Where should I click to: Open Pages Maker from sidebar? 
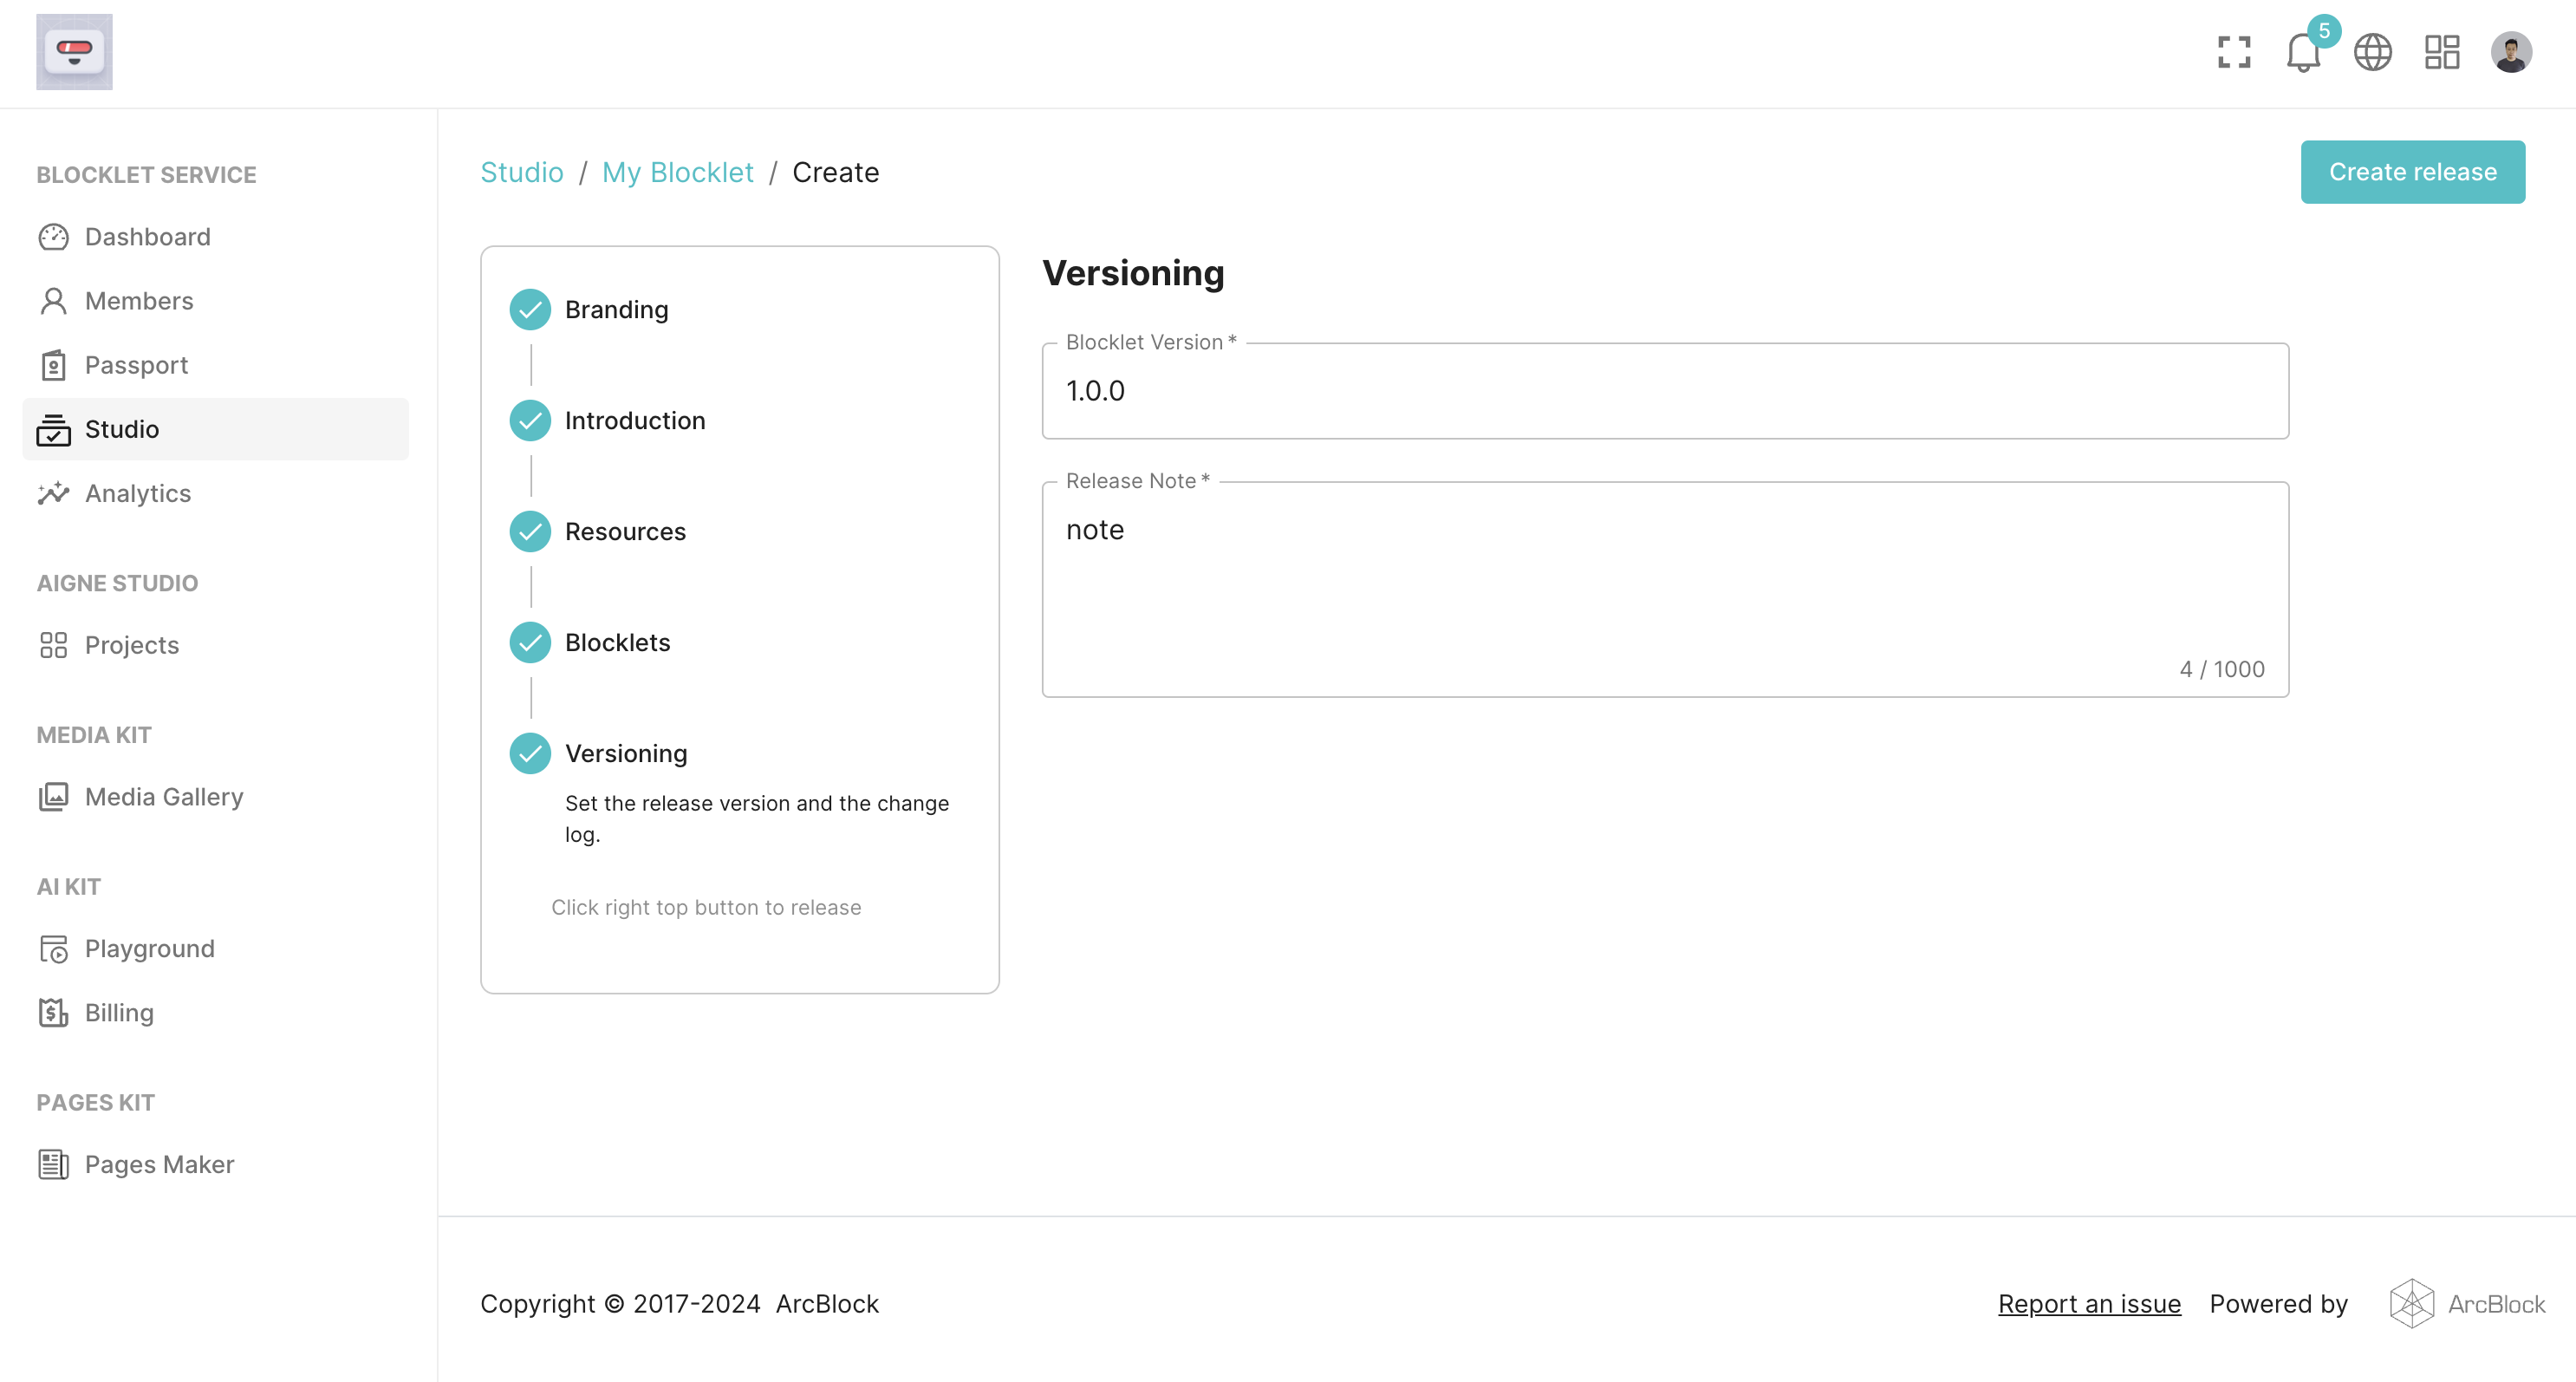point(159,1164)
